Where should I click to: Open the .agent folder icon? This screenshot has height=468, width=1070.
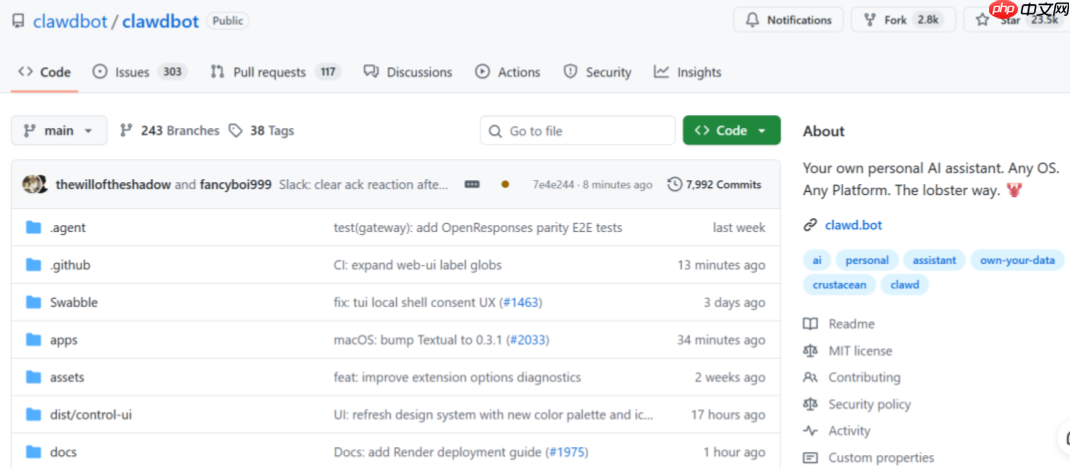(33, 228)
